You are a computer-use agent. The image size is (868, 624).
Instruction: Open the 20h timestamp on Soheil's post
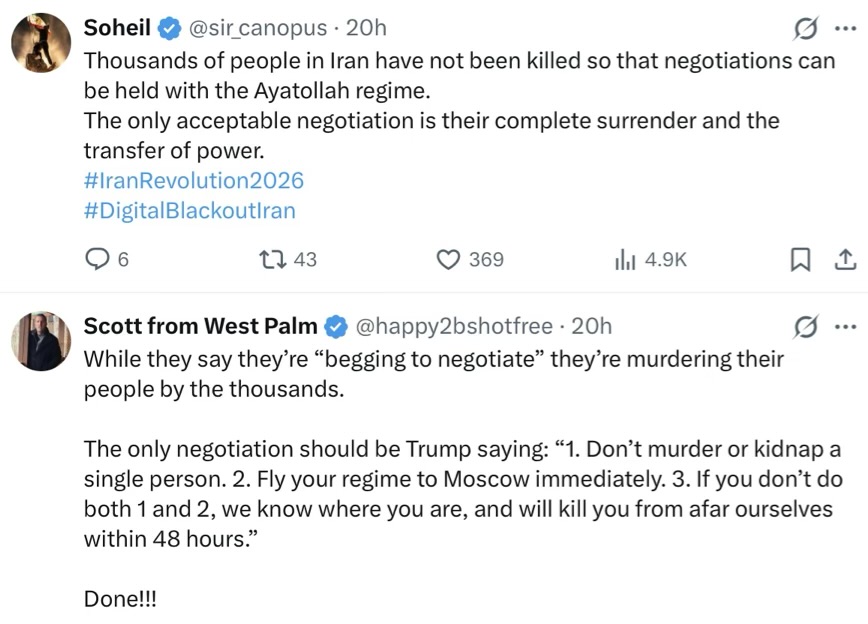pyautogui.click(x=366, y=28)
